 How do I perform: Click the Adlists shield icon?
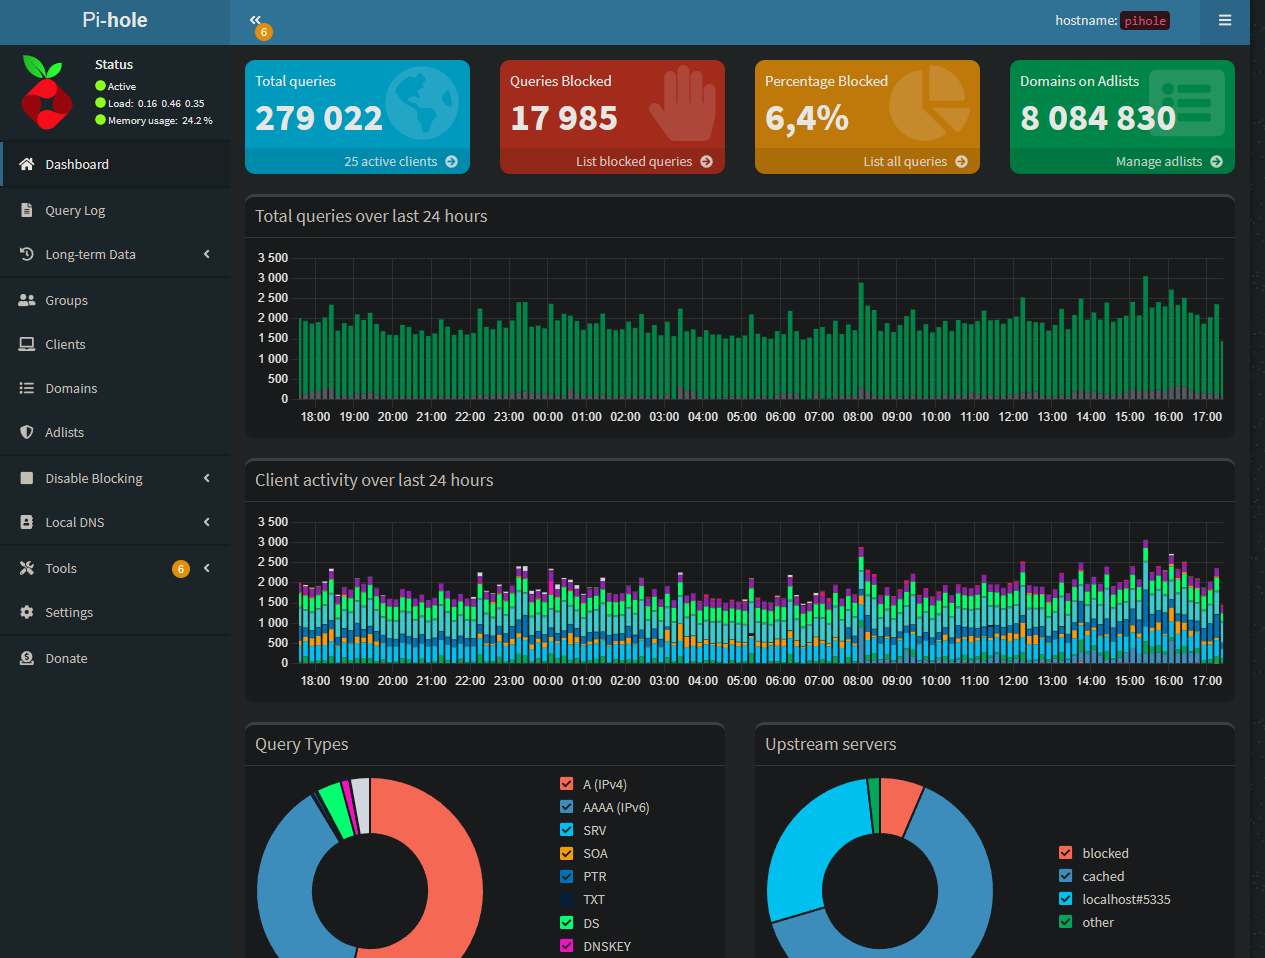[x=27, y=432]
